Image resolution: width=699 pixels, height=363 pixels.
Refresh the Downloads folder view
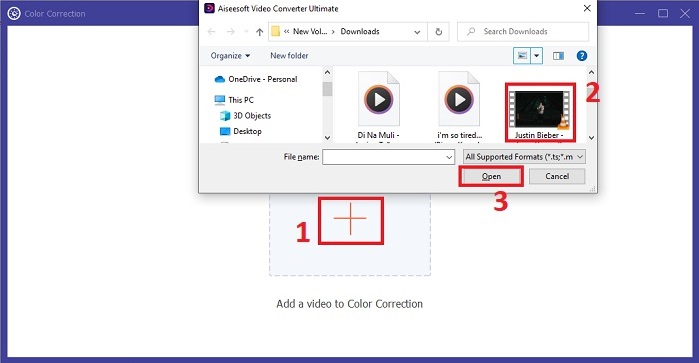439,32
